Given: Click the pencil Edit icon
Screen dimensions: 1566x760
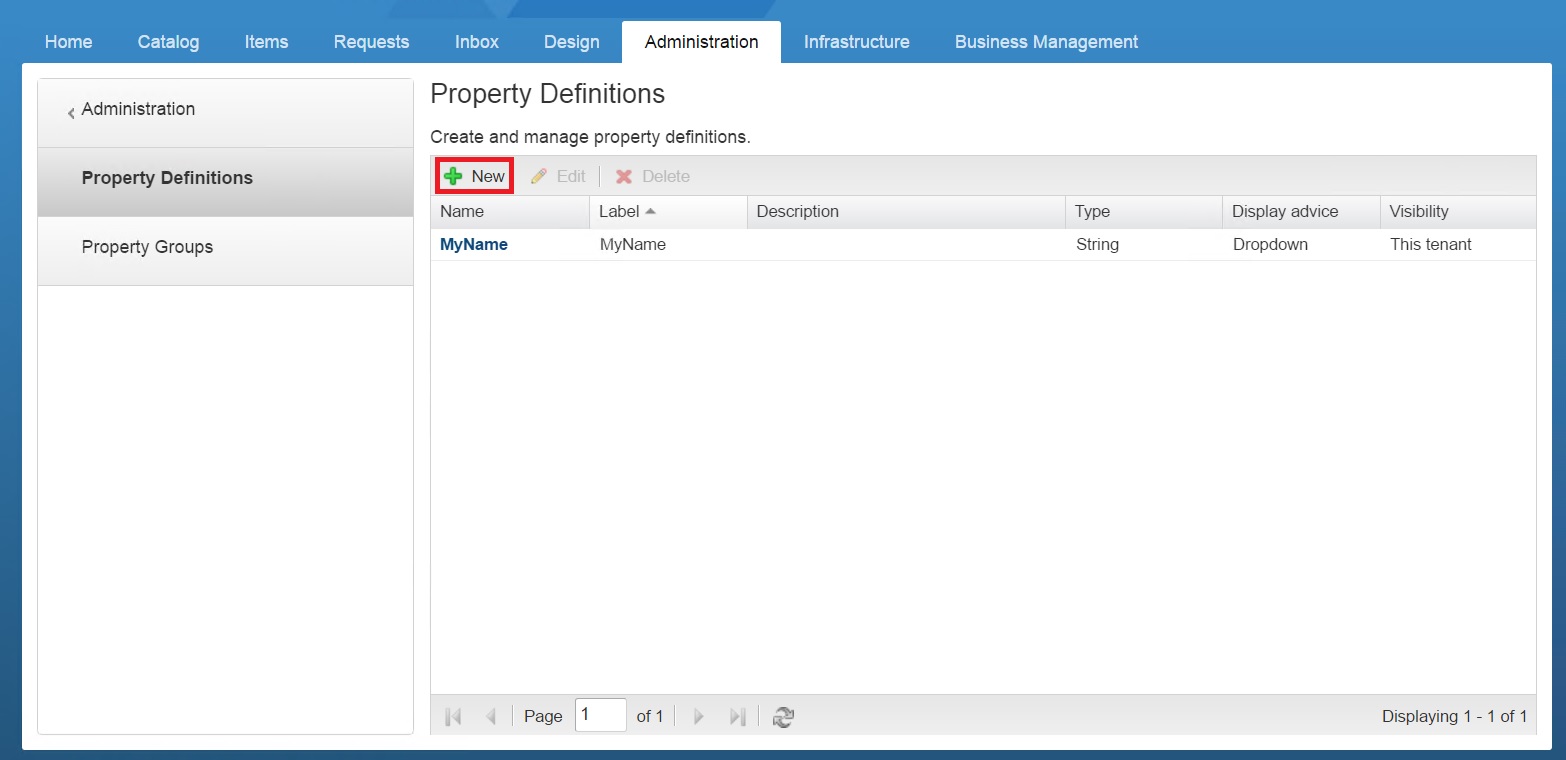Looking at the screenshot, I should 539,176.
